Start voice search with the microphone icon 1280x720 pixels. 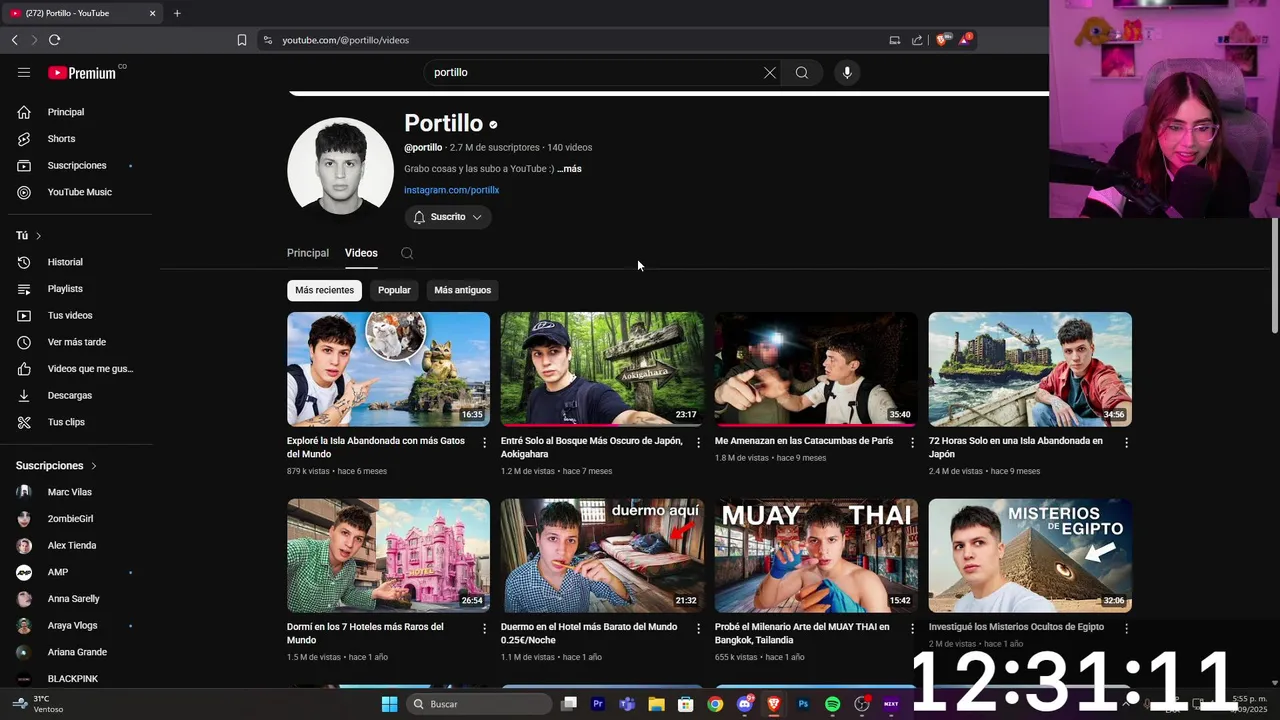(x=847, y=72)
